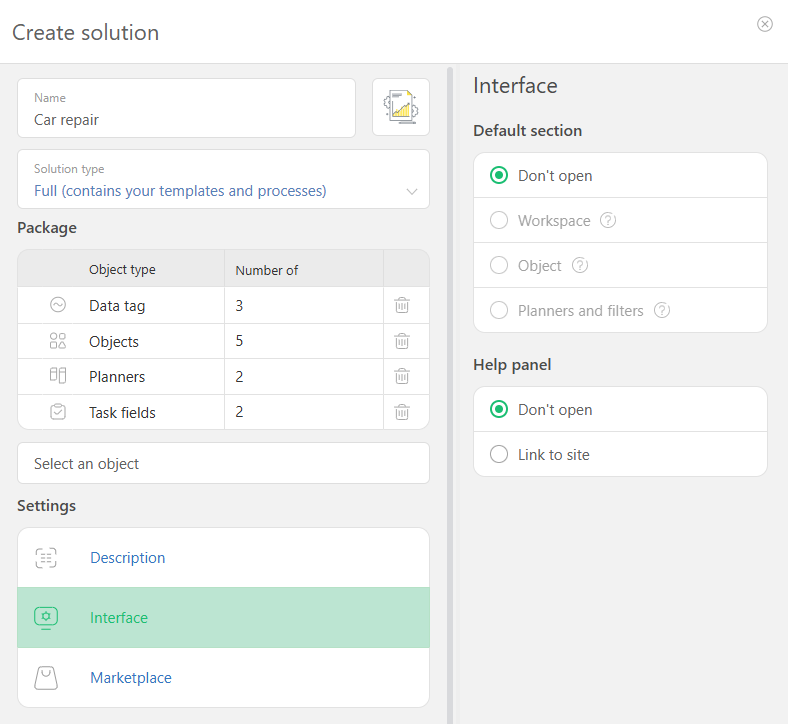Click the Solution type chevron arrow
The height and width of the screenshot is (724, 788).
(412, 191)
